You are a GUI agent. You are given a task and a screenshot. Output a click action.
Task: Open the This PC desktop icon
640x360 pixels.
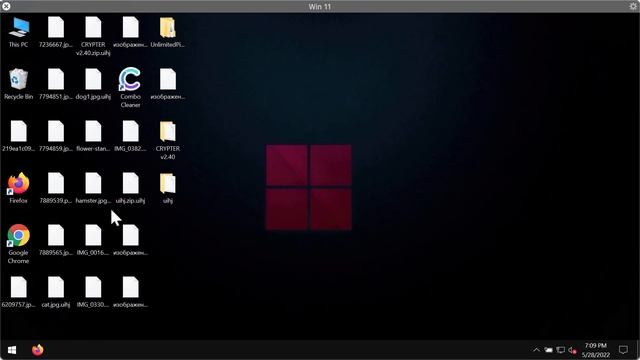pyautogui.click(x=19, y=33)
